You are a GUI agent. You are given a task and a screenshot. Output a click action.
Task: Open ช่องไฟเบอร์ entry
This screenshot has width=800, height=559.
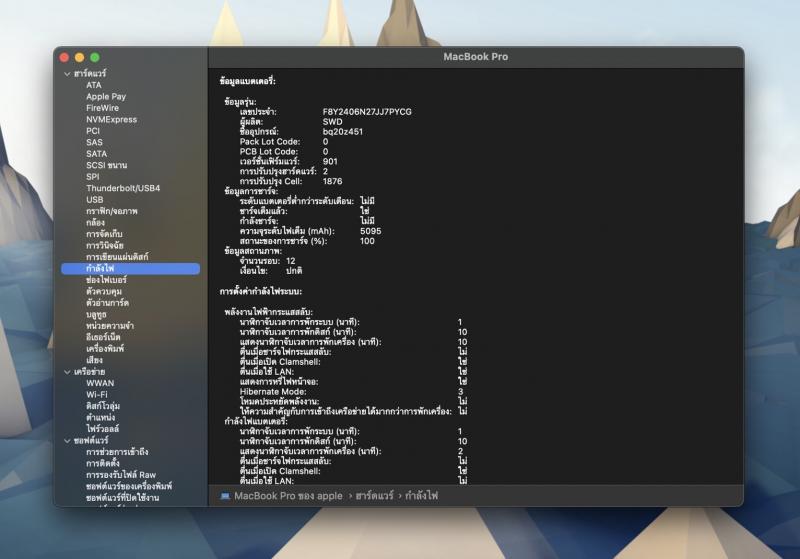point(106,280)
